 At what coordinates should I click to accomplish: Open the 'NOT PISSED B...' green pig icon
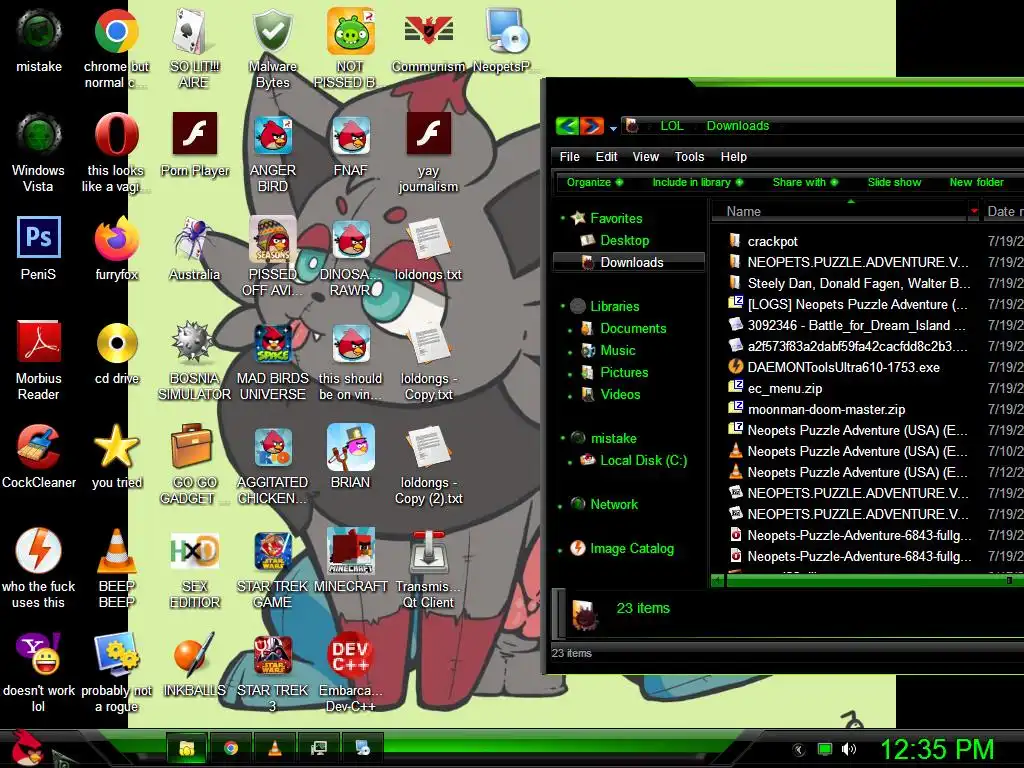(x=350, y=49)
